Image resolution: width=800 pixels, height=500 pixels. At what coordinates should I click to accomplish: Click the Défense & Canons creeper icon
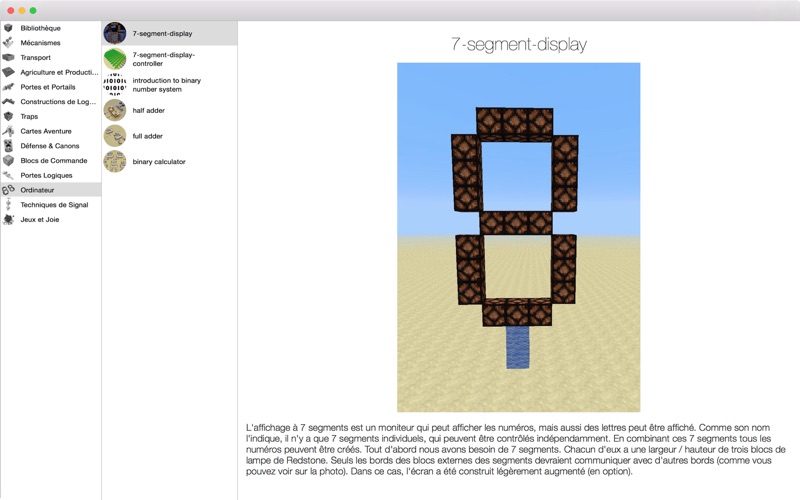coord(8,146)
